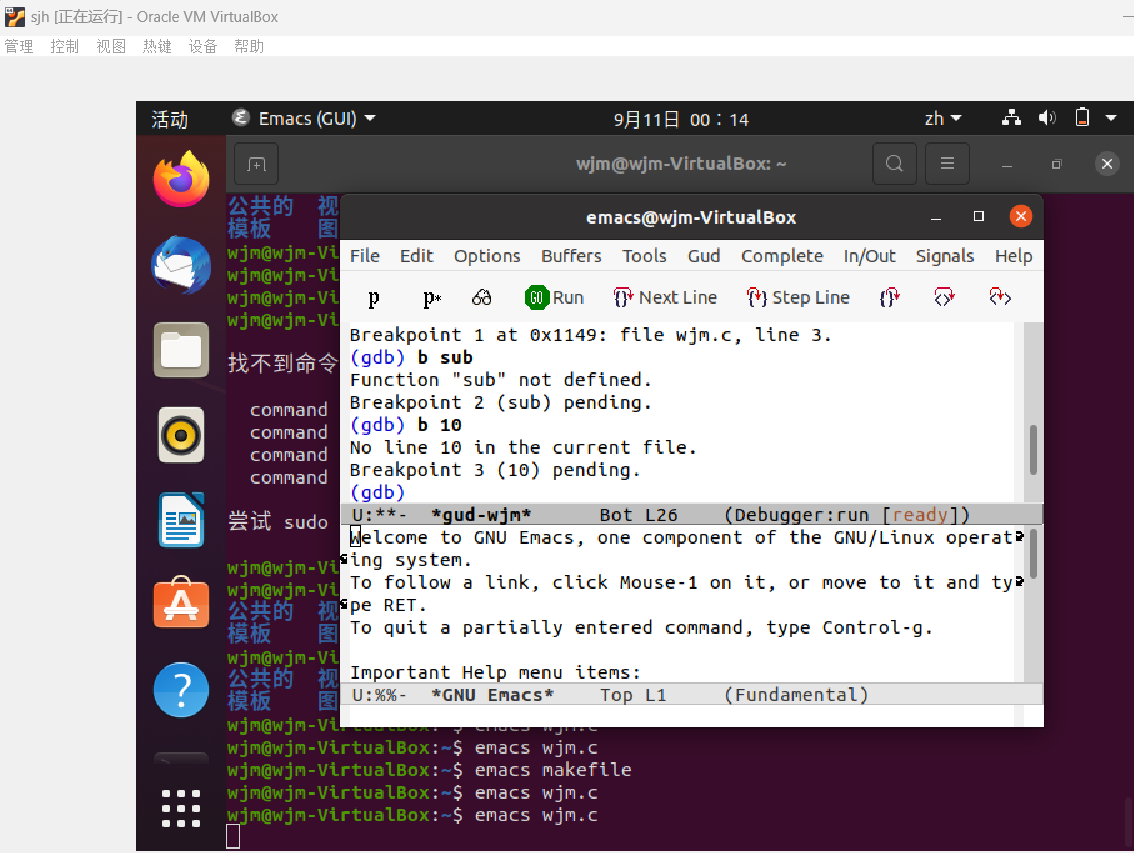Click 'Important Help menu items:' text
This screenshot has width=1134, height=853.
pos(495,673)
